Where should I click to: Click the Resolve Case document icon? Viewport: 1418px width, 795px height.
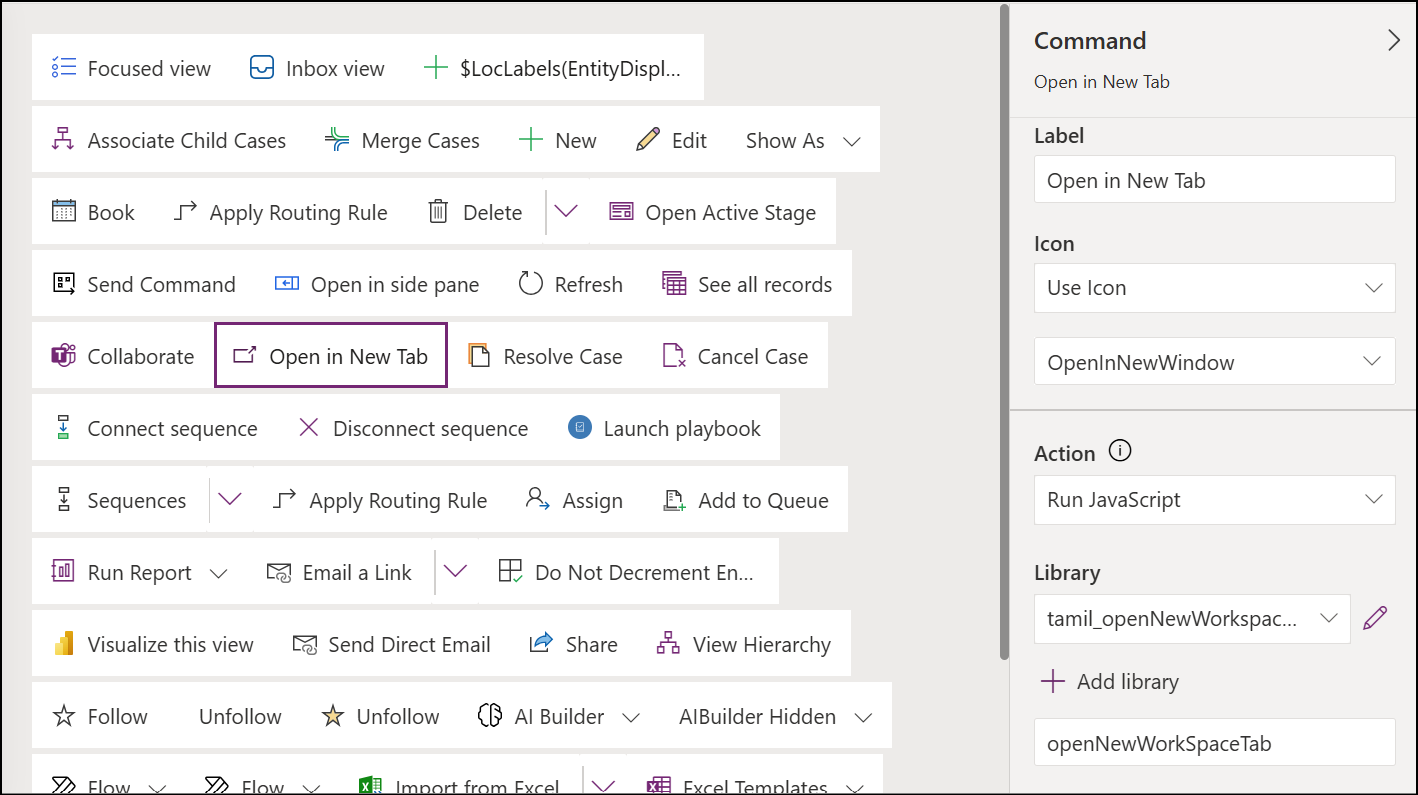479,356
